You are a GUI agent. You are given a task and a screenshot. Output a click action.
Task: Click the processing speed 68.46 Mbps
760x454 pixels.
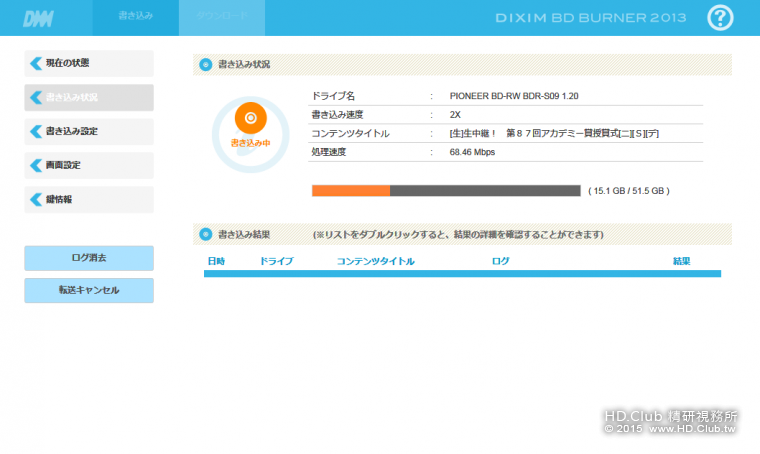(x=472, y=152)
